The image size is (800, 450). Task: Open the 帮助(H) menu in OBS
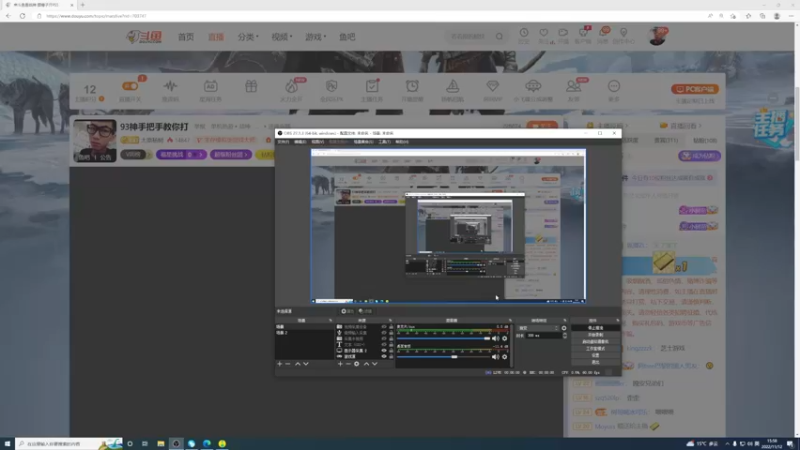pyautogui.click(x=402, y=142)
